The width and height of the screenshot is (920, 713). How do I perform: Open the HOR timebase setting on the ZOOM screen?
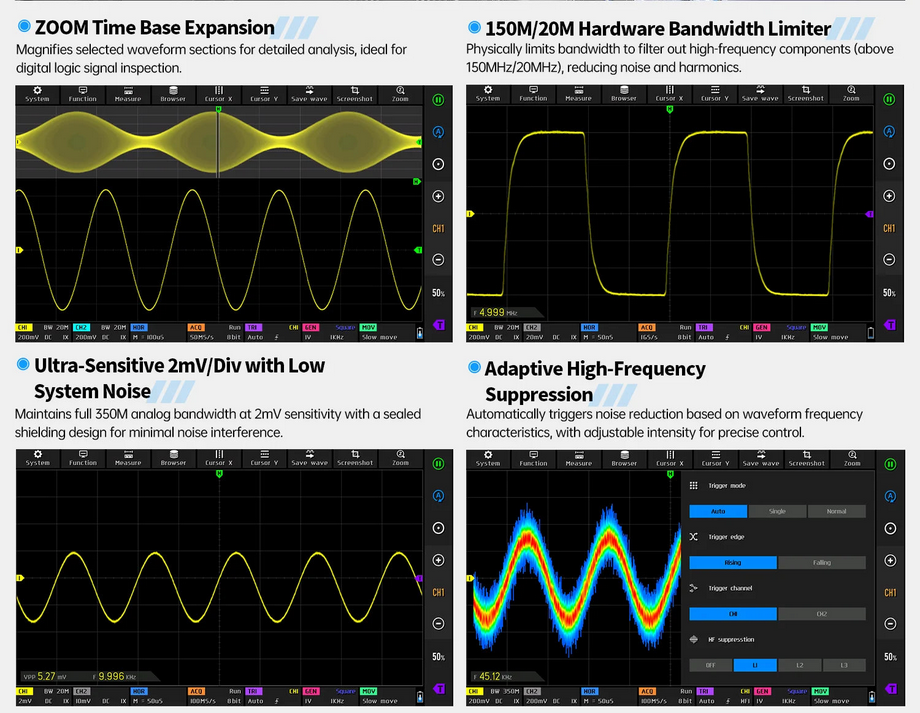coord(139,327)
